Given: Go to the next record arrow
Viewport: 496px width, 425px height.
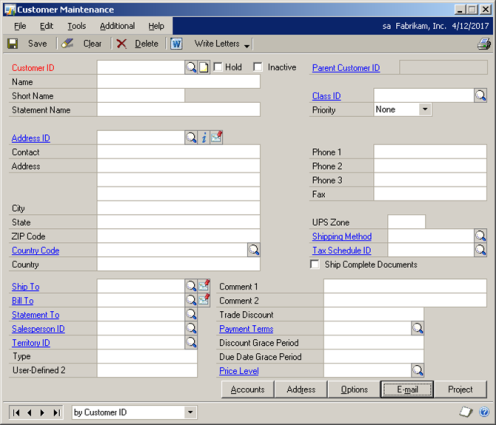Looking at the screenshot, I should click(x=42, y=413).
